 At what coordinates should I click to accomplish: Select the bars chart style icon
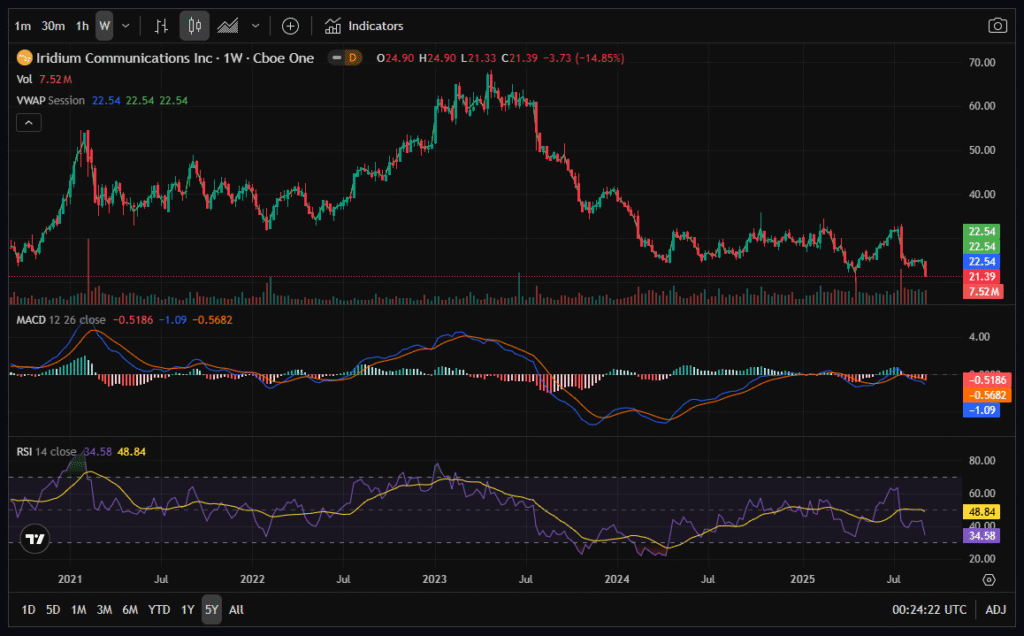pyautogui.click(x=161, y=25)
